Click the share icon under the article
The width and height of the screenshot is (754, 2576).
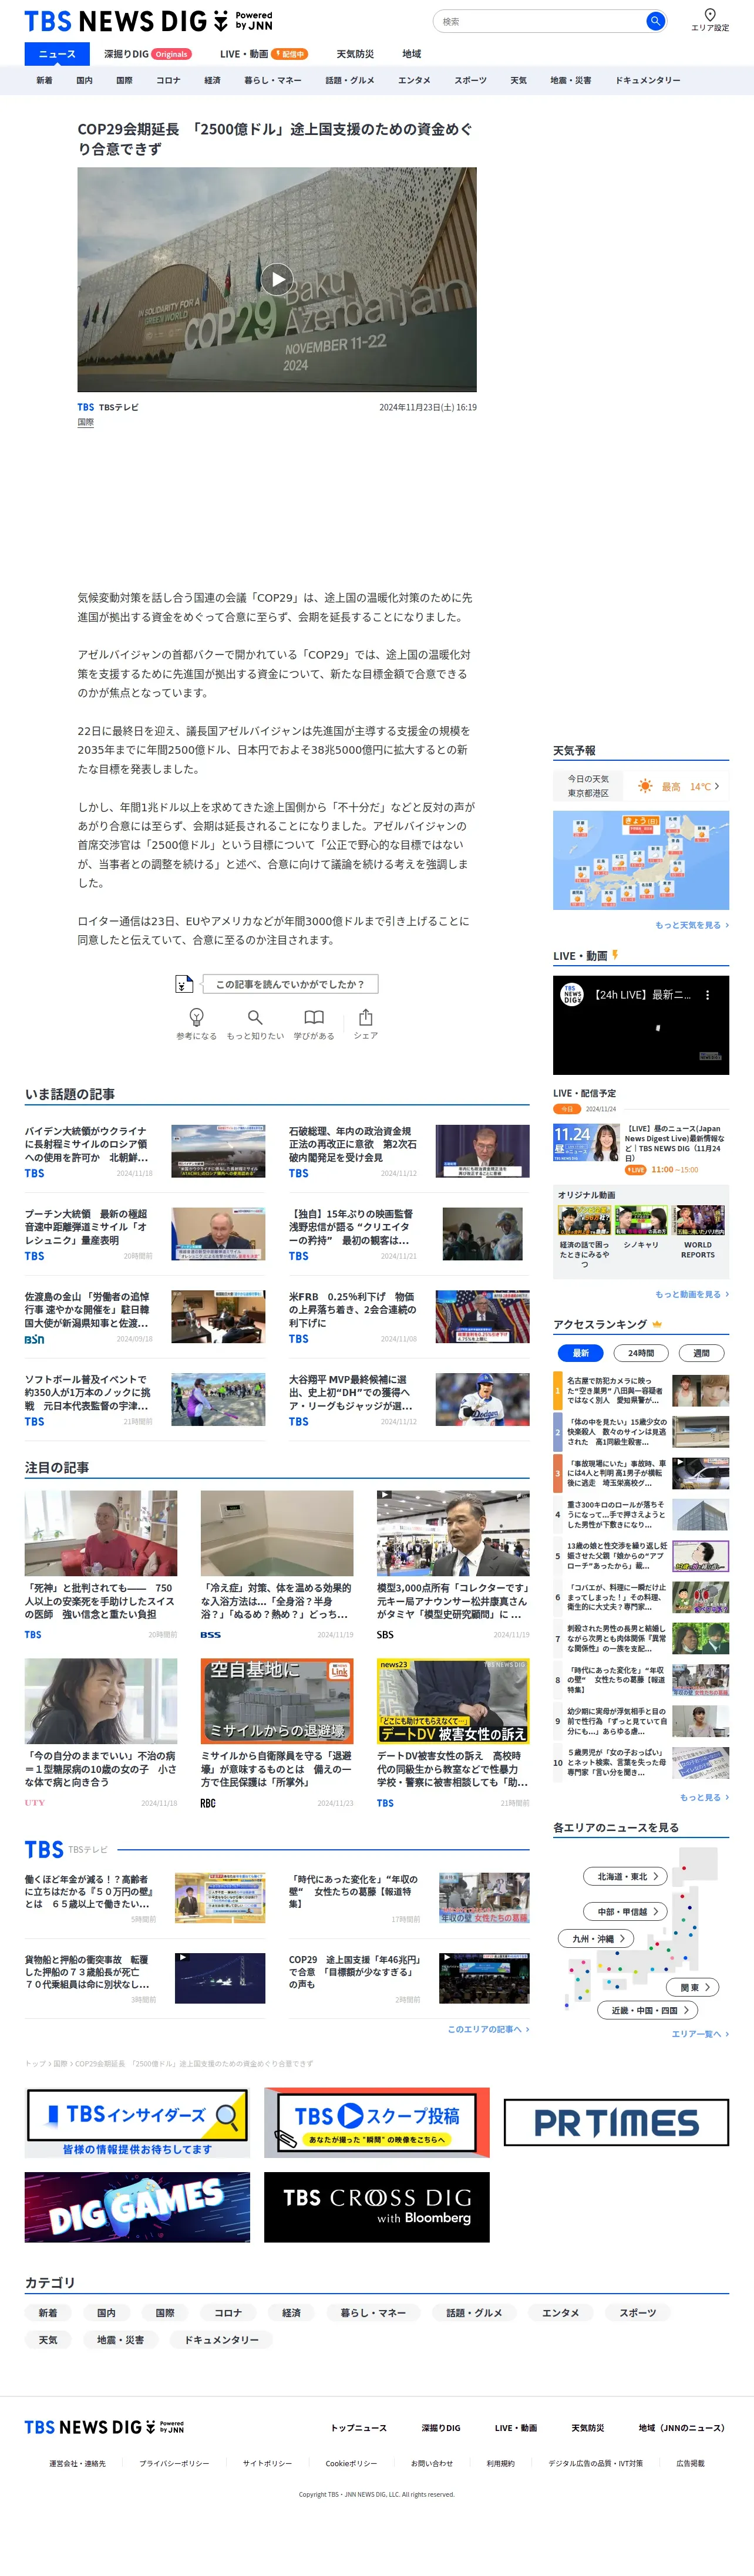click(366, 1017)
